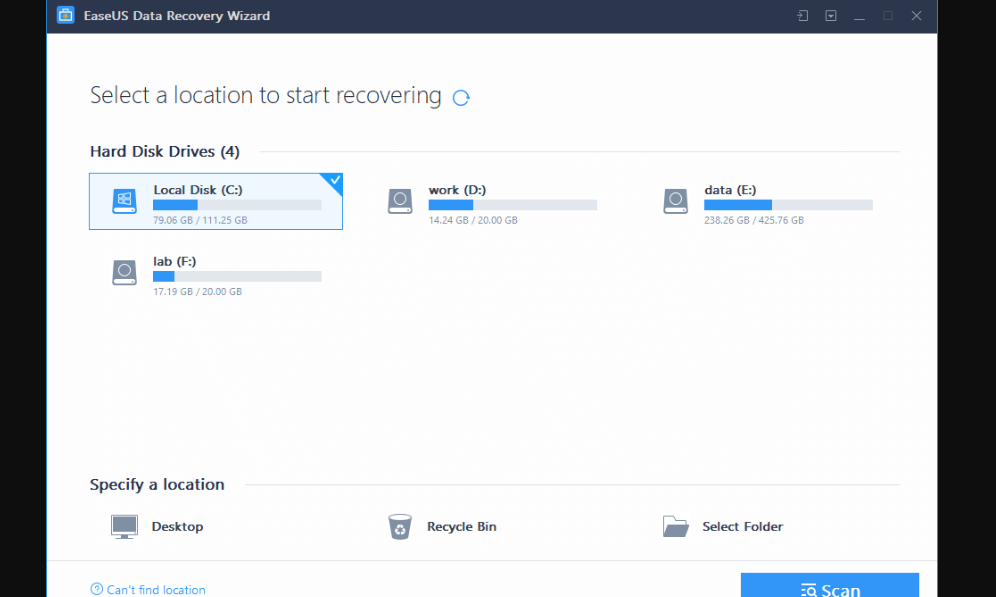Select the lab (F:) drive icon
996x597 pixels.
click(x=124, y=273)
